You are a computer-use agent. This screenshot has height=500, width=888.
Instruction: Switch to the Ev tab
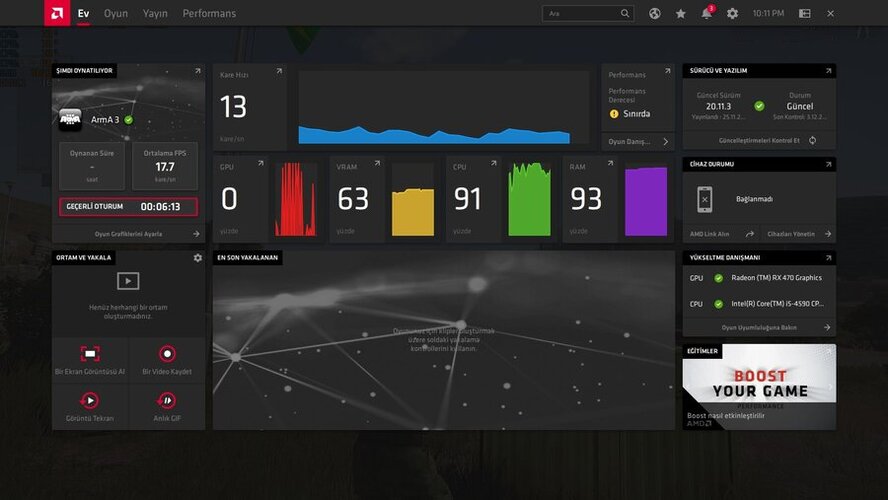coord(83,13)
